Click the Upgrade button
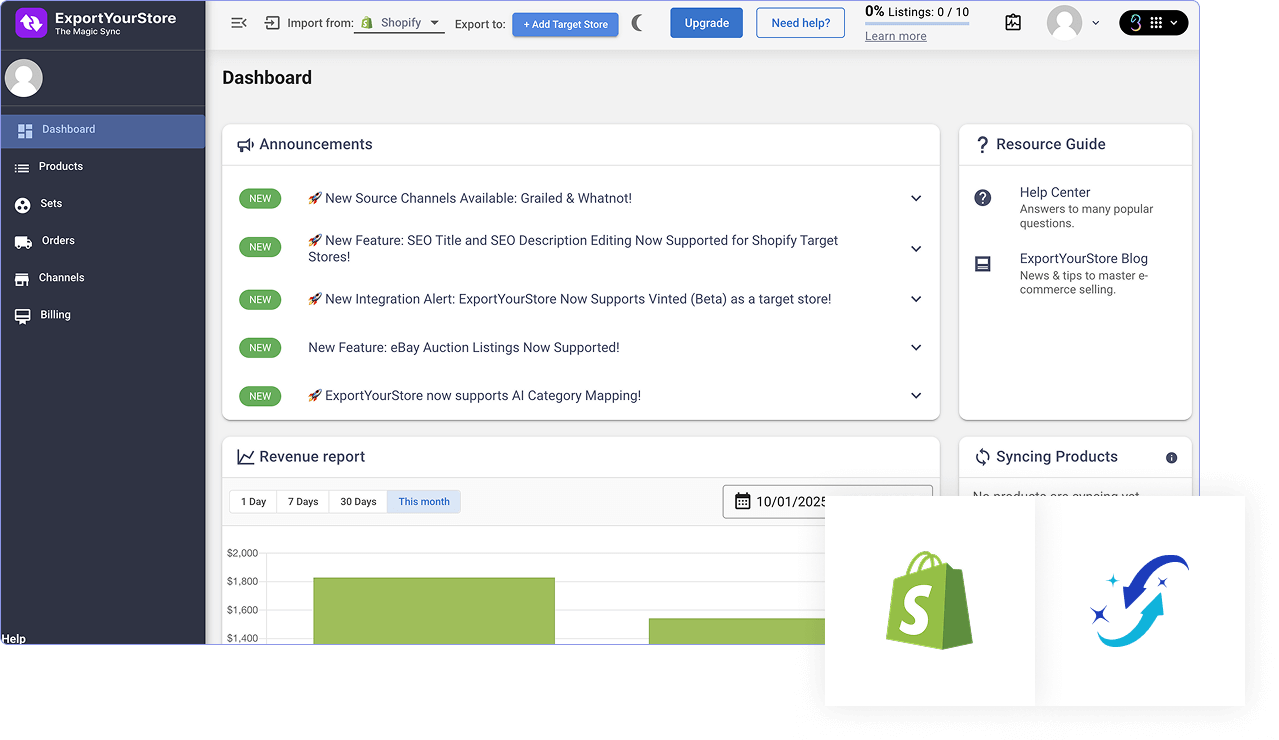Viewport: 1279px width, 740px height. pyautogui.click(x=706, y=23)
